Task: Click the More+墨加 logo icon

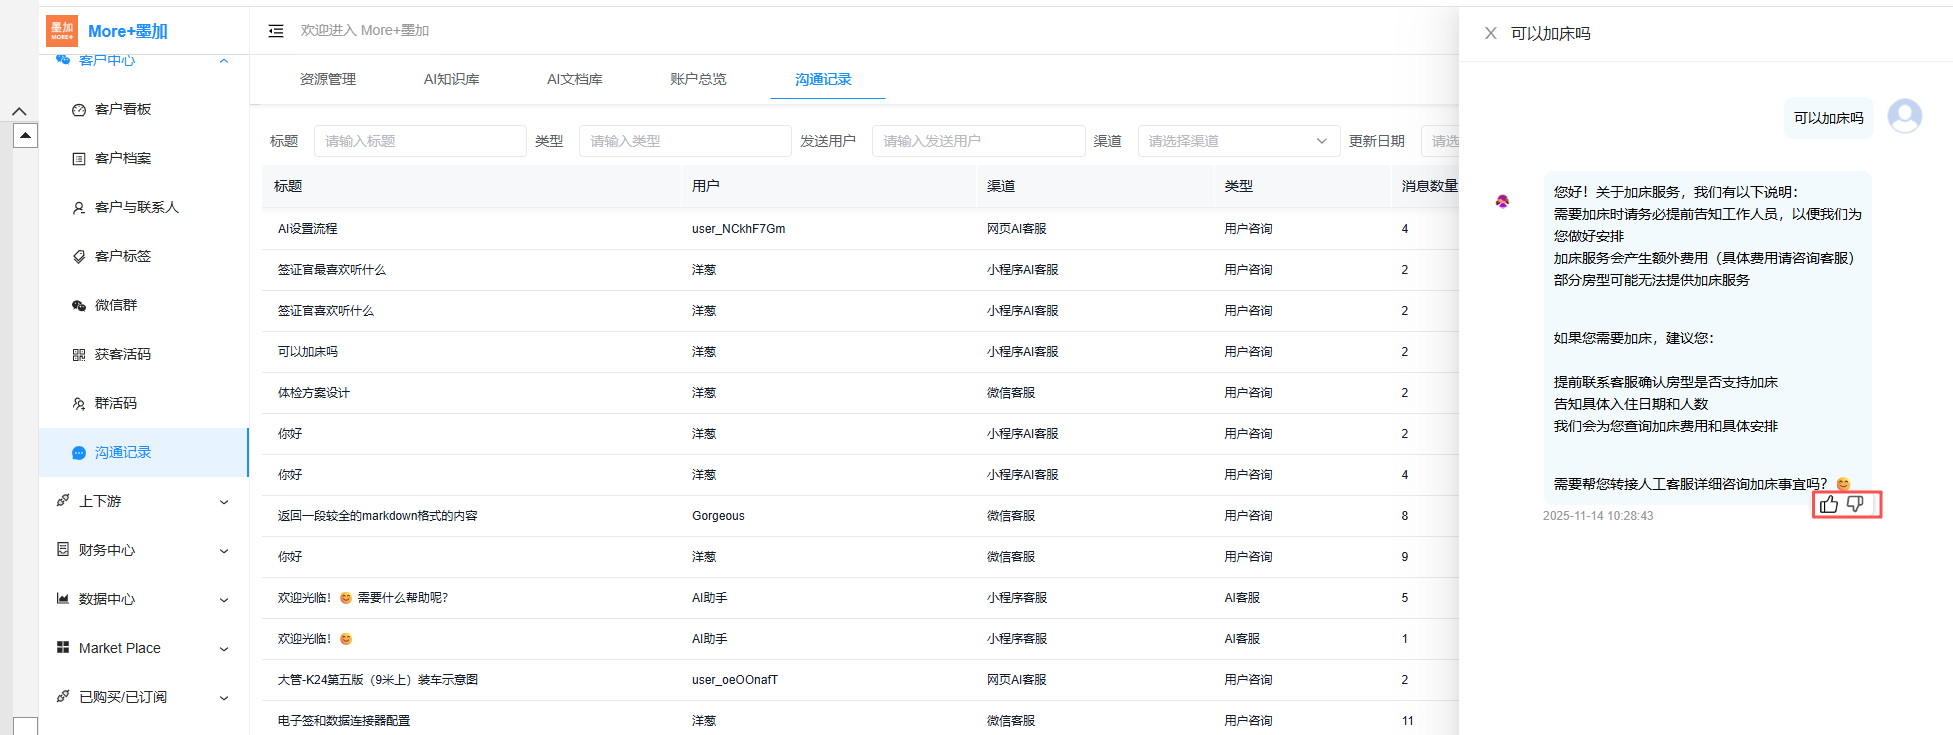Action: [x=62, y=31]
